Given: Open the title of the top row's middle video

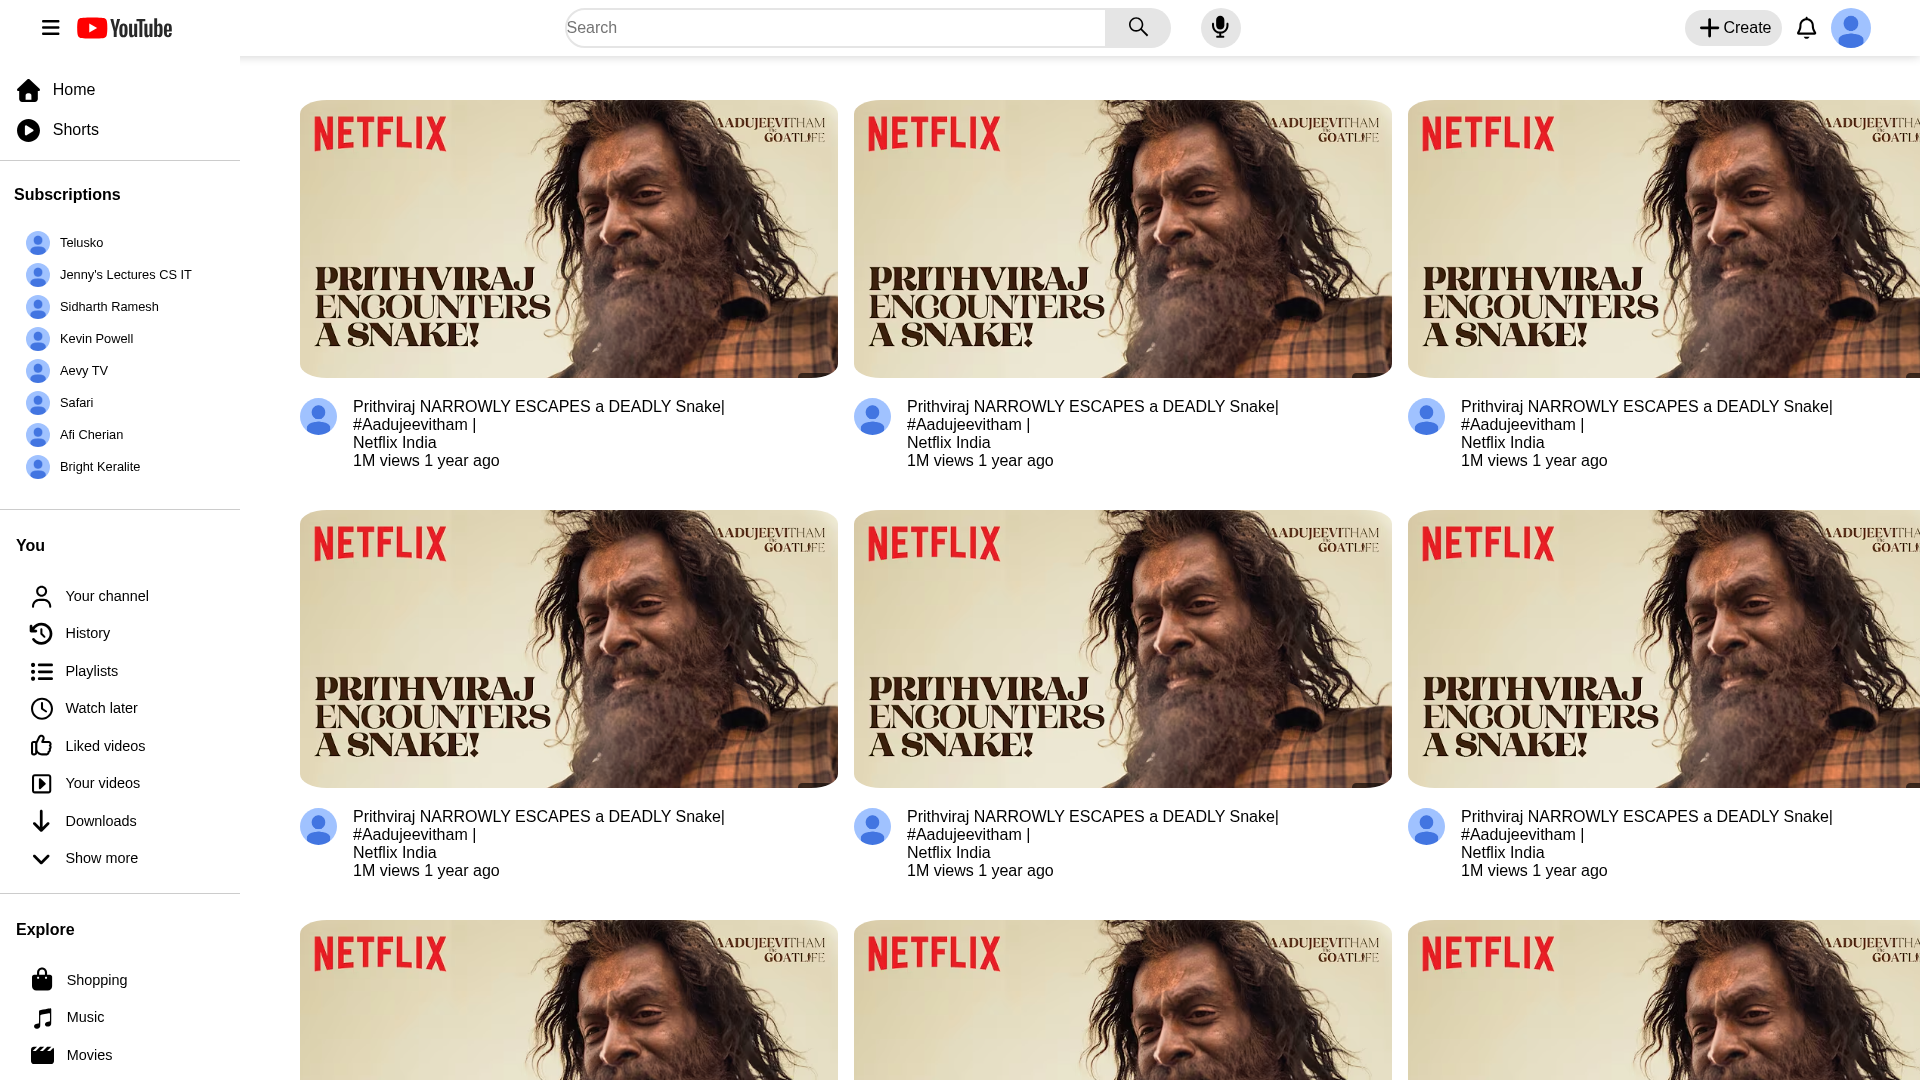Looking at the screenshot, I should click(x=1093, y=416).
